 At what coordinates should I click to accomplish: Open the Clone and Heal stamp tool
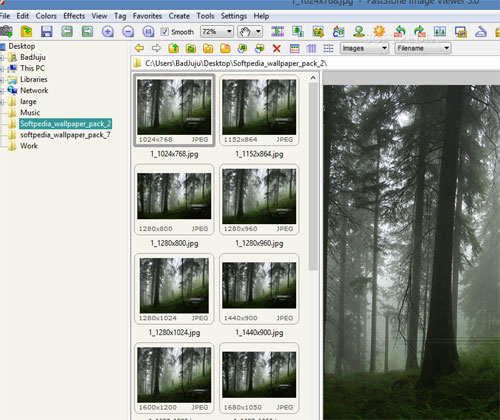359,31
